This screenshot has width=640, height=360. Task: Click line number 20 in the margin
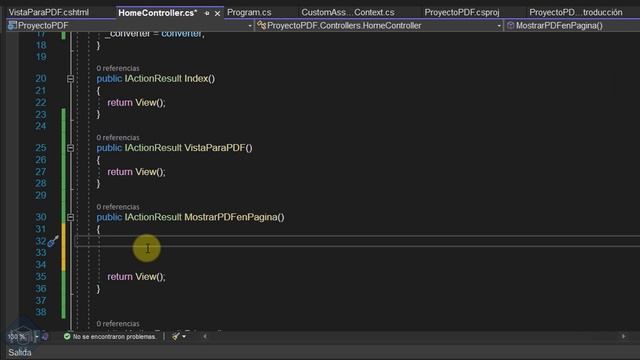click(41, 78)
